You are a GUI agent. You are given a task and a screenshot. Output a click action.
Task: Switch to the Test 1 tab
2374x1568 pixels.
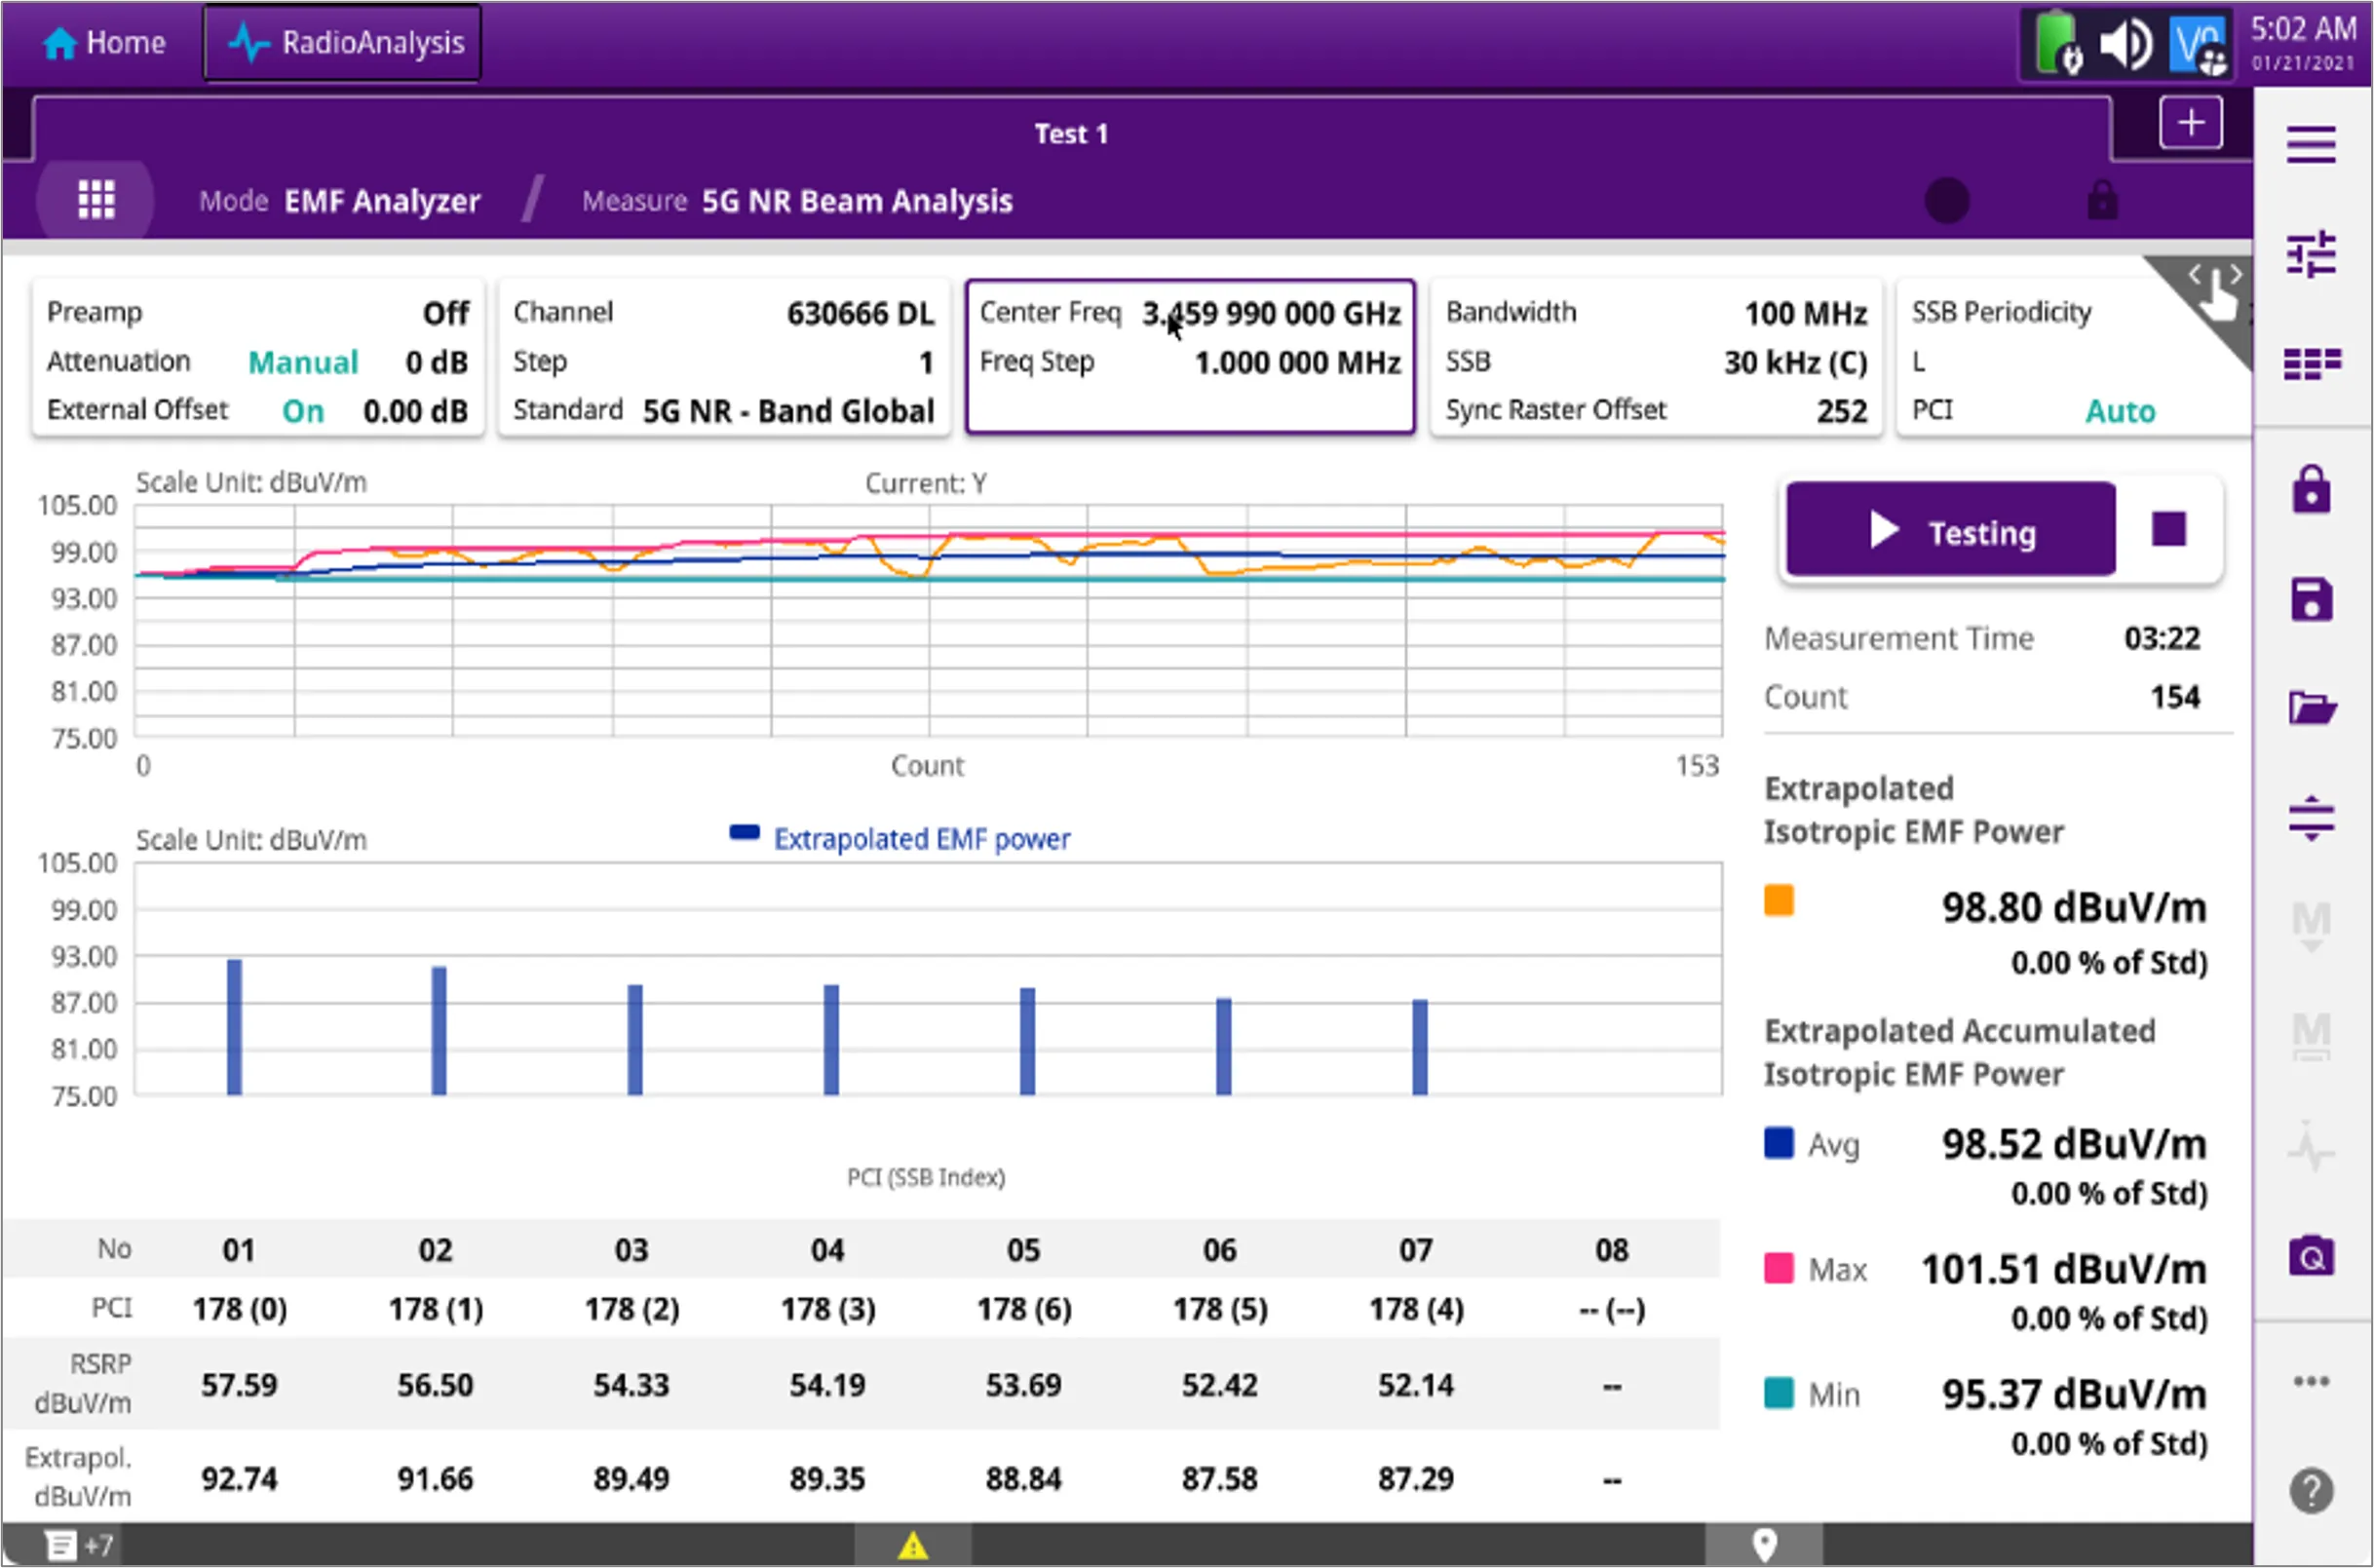[x=1070, y=134]
